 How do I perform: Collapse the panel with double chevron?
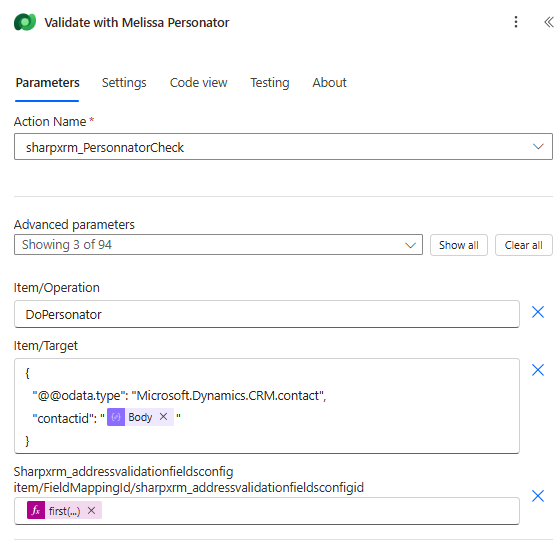click(548, 22)
